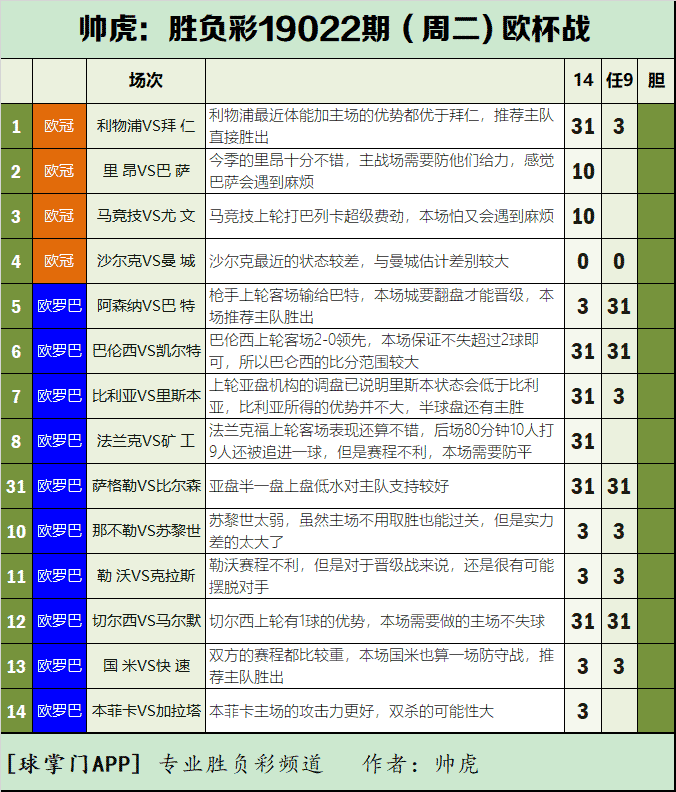Viewport: 676px width, 792px height.
Task: Click the footer text 作者:帅虎
Action: (420, 763)
